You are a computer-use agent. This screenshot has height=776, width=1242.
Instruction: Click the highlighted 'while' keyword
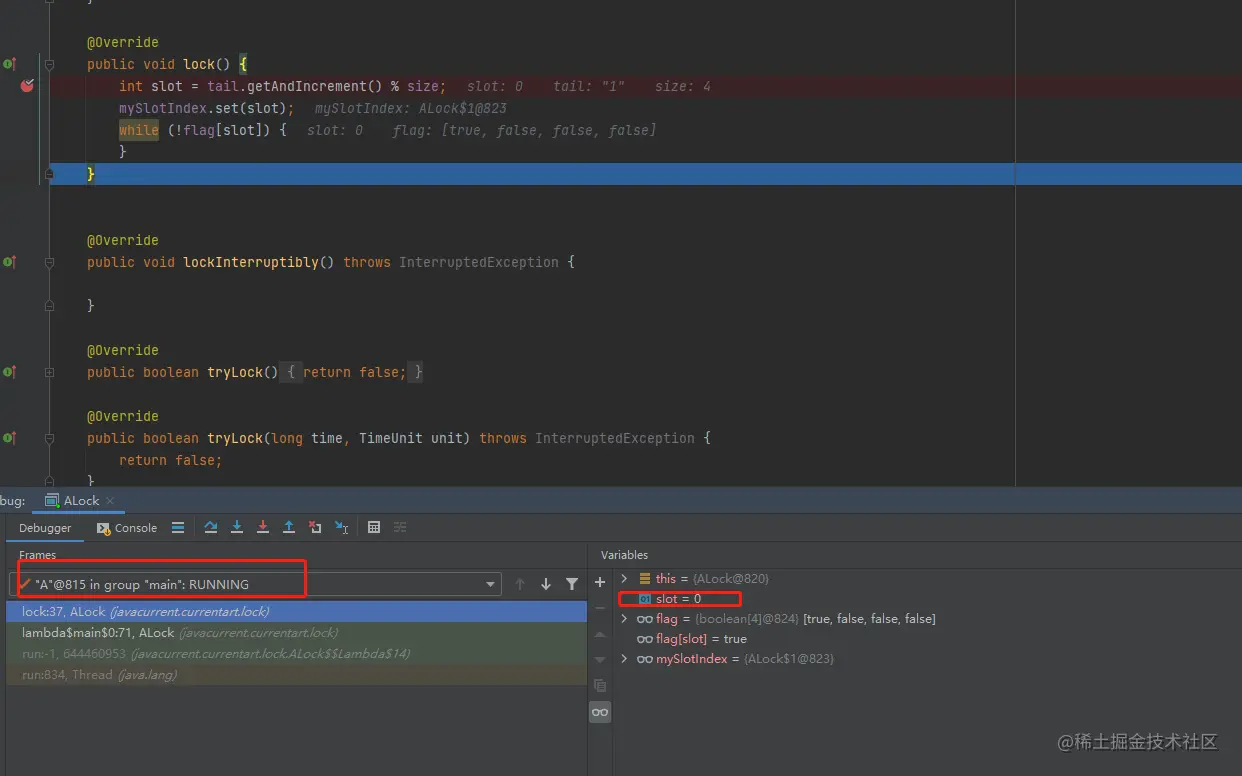[x=139, y=130]
